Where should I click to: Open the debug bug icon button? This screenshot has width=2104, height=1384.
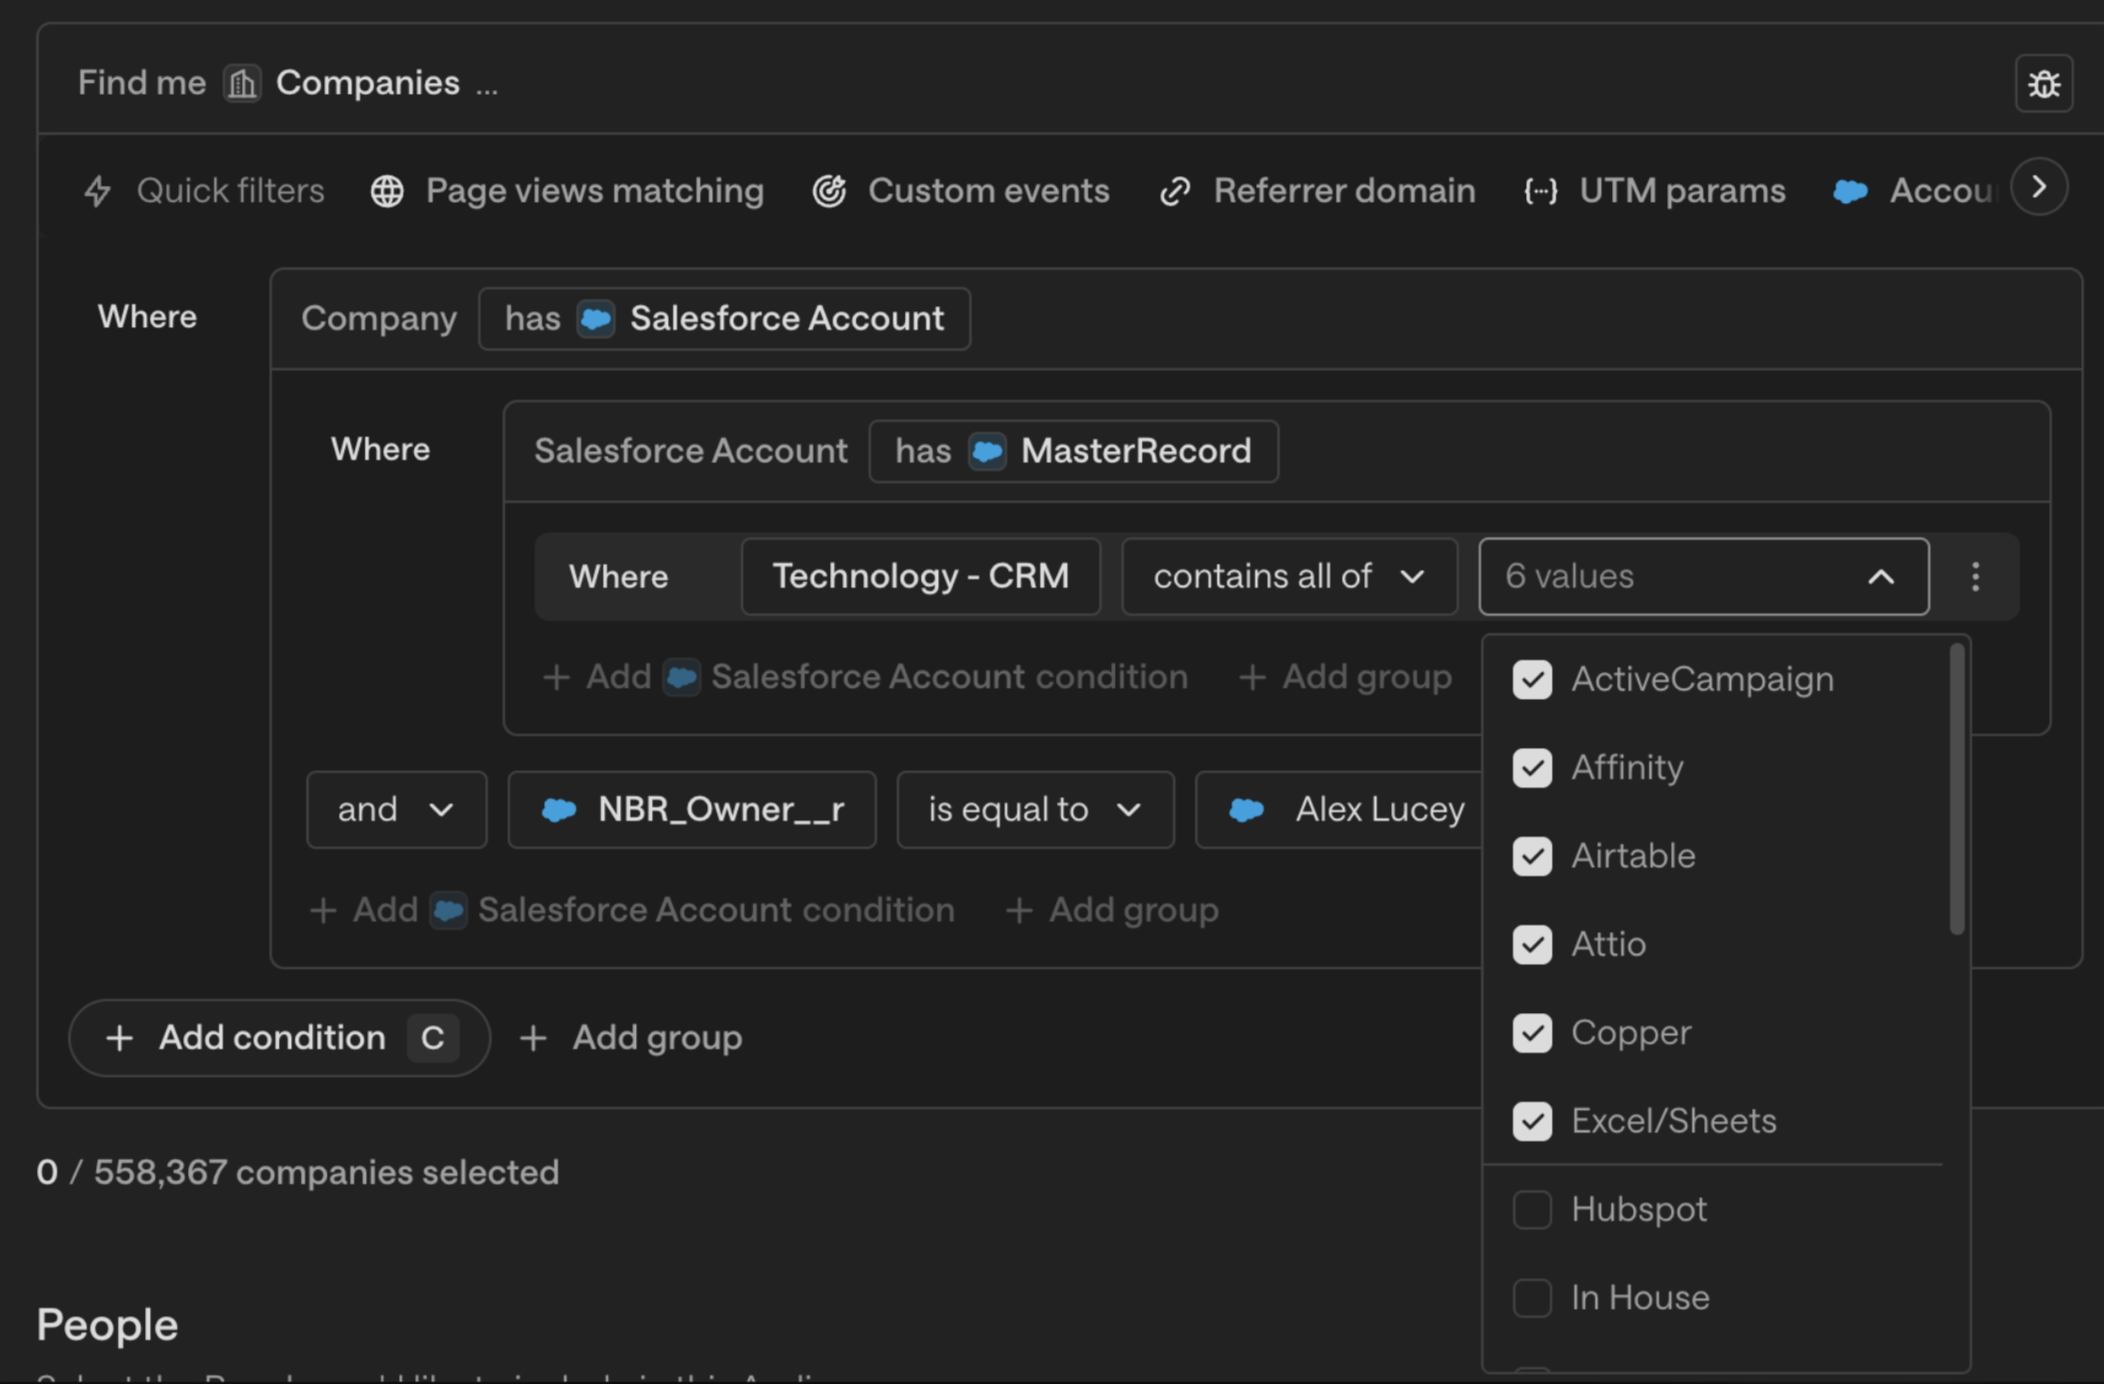(x=2044, y=83)
